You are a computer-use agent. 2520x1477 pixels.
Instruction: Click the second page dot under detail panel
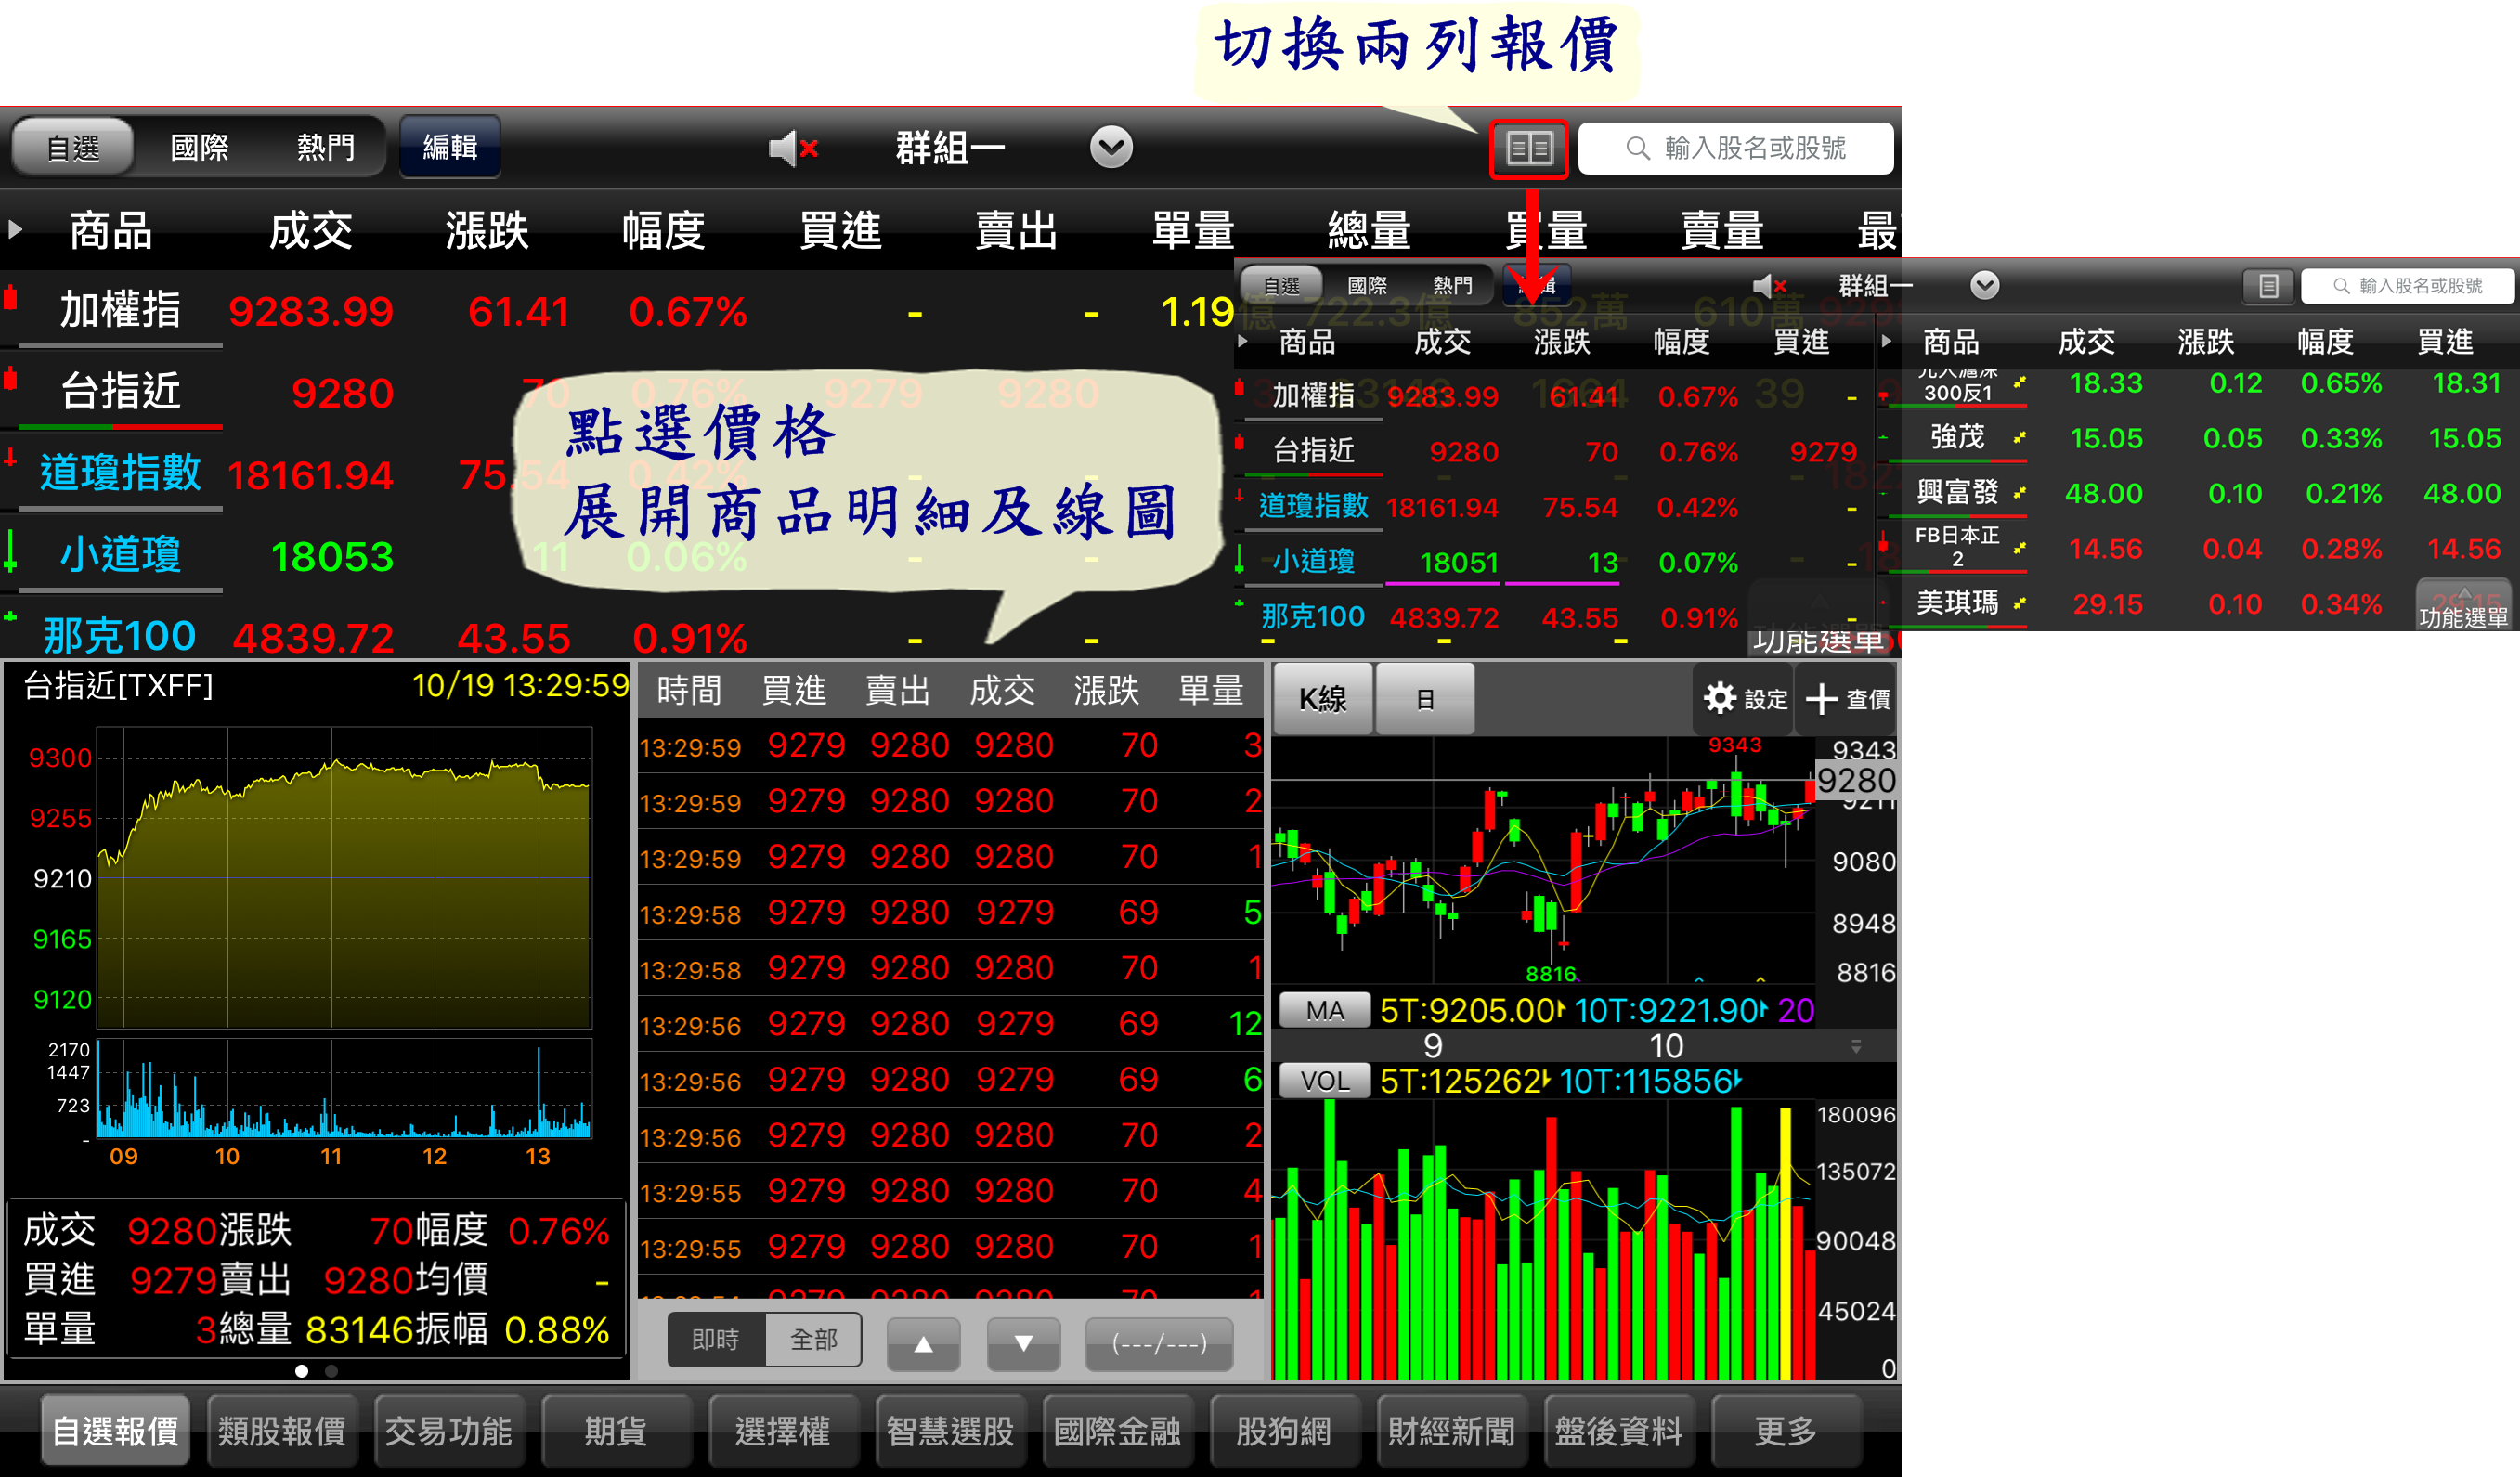331,1372
